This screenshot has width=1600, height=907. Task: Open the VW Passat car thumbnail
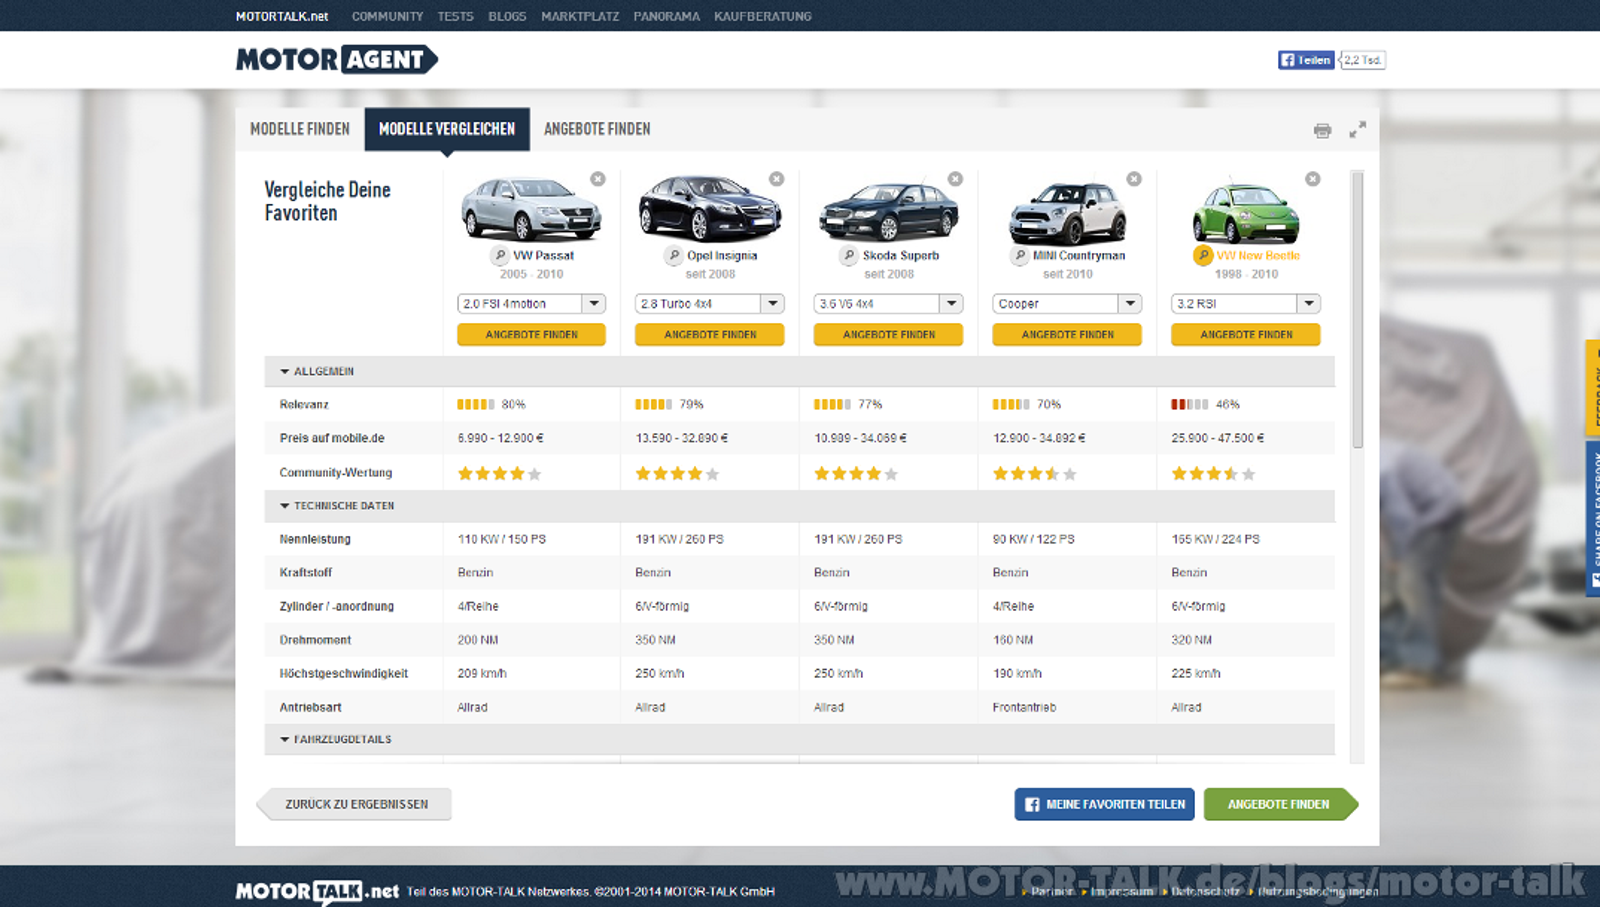click(x=530, y=208)
